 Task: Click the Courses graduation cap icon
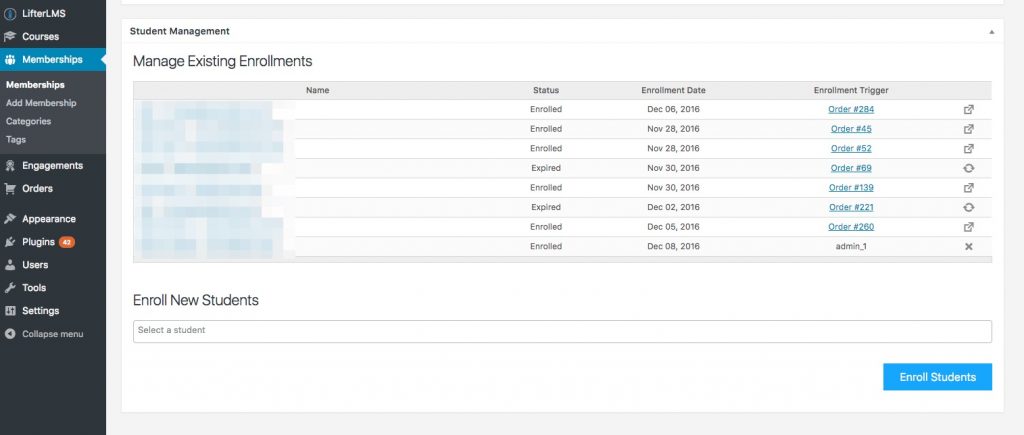(10, 37)
